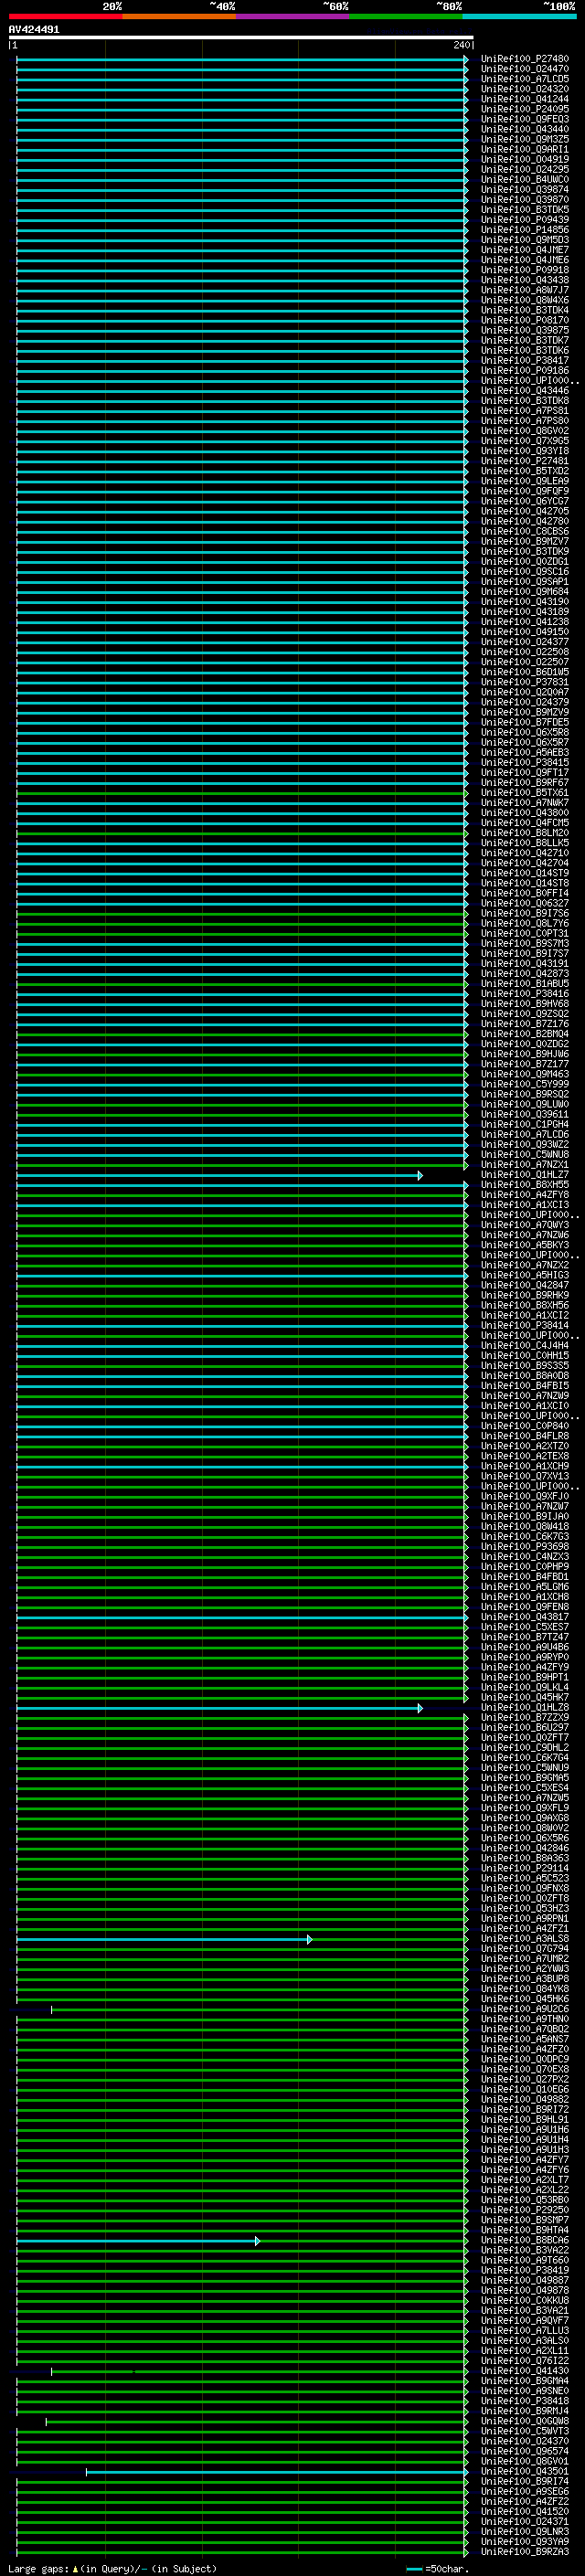The width and height of the screenshot is (585, 2576).
Task: Select the UniRef100_A3ALS8 label
Action: [x=524, y=1939]
